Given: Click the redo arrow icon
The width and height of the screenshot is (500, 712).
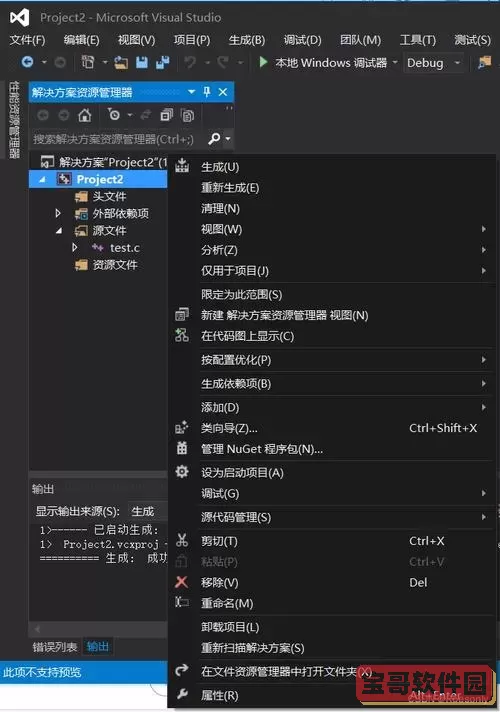Looking at the screenshot, I should (x=223, y=62).
